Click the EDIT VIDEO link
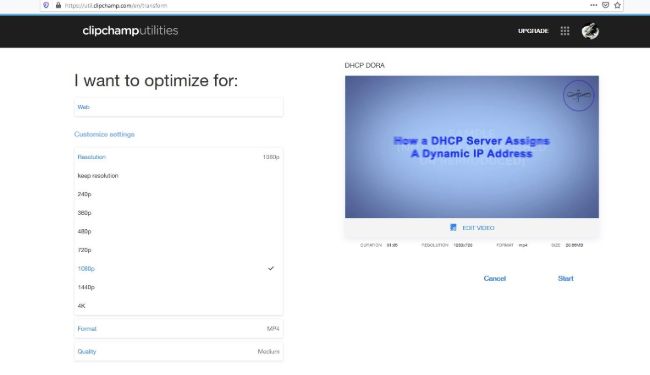 [478, 228]
